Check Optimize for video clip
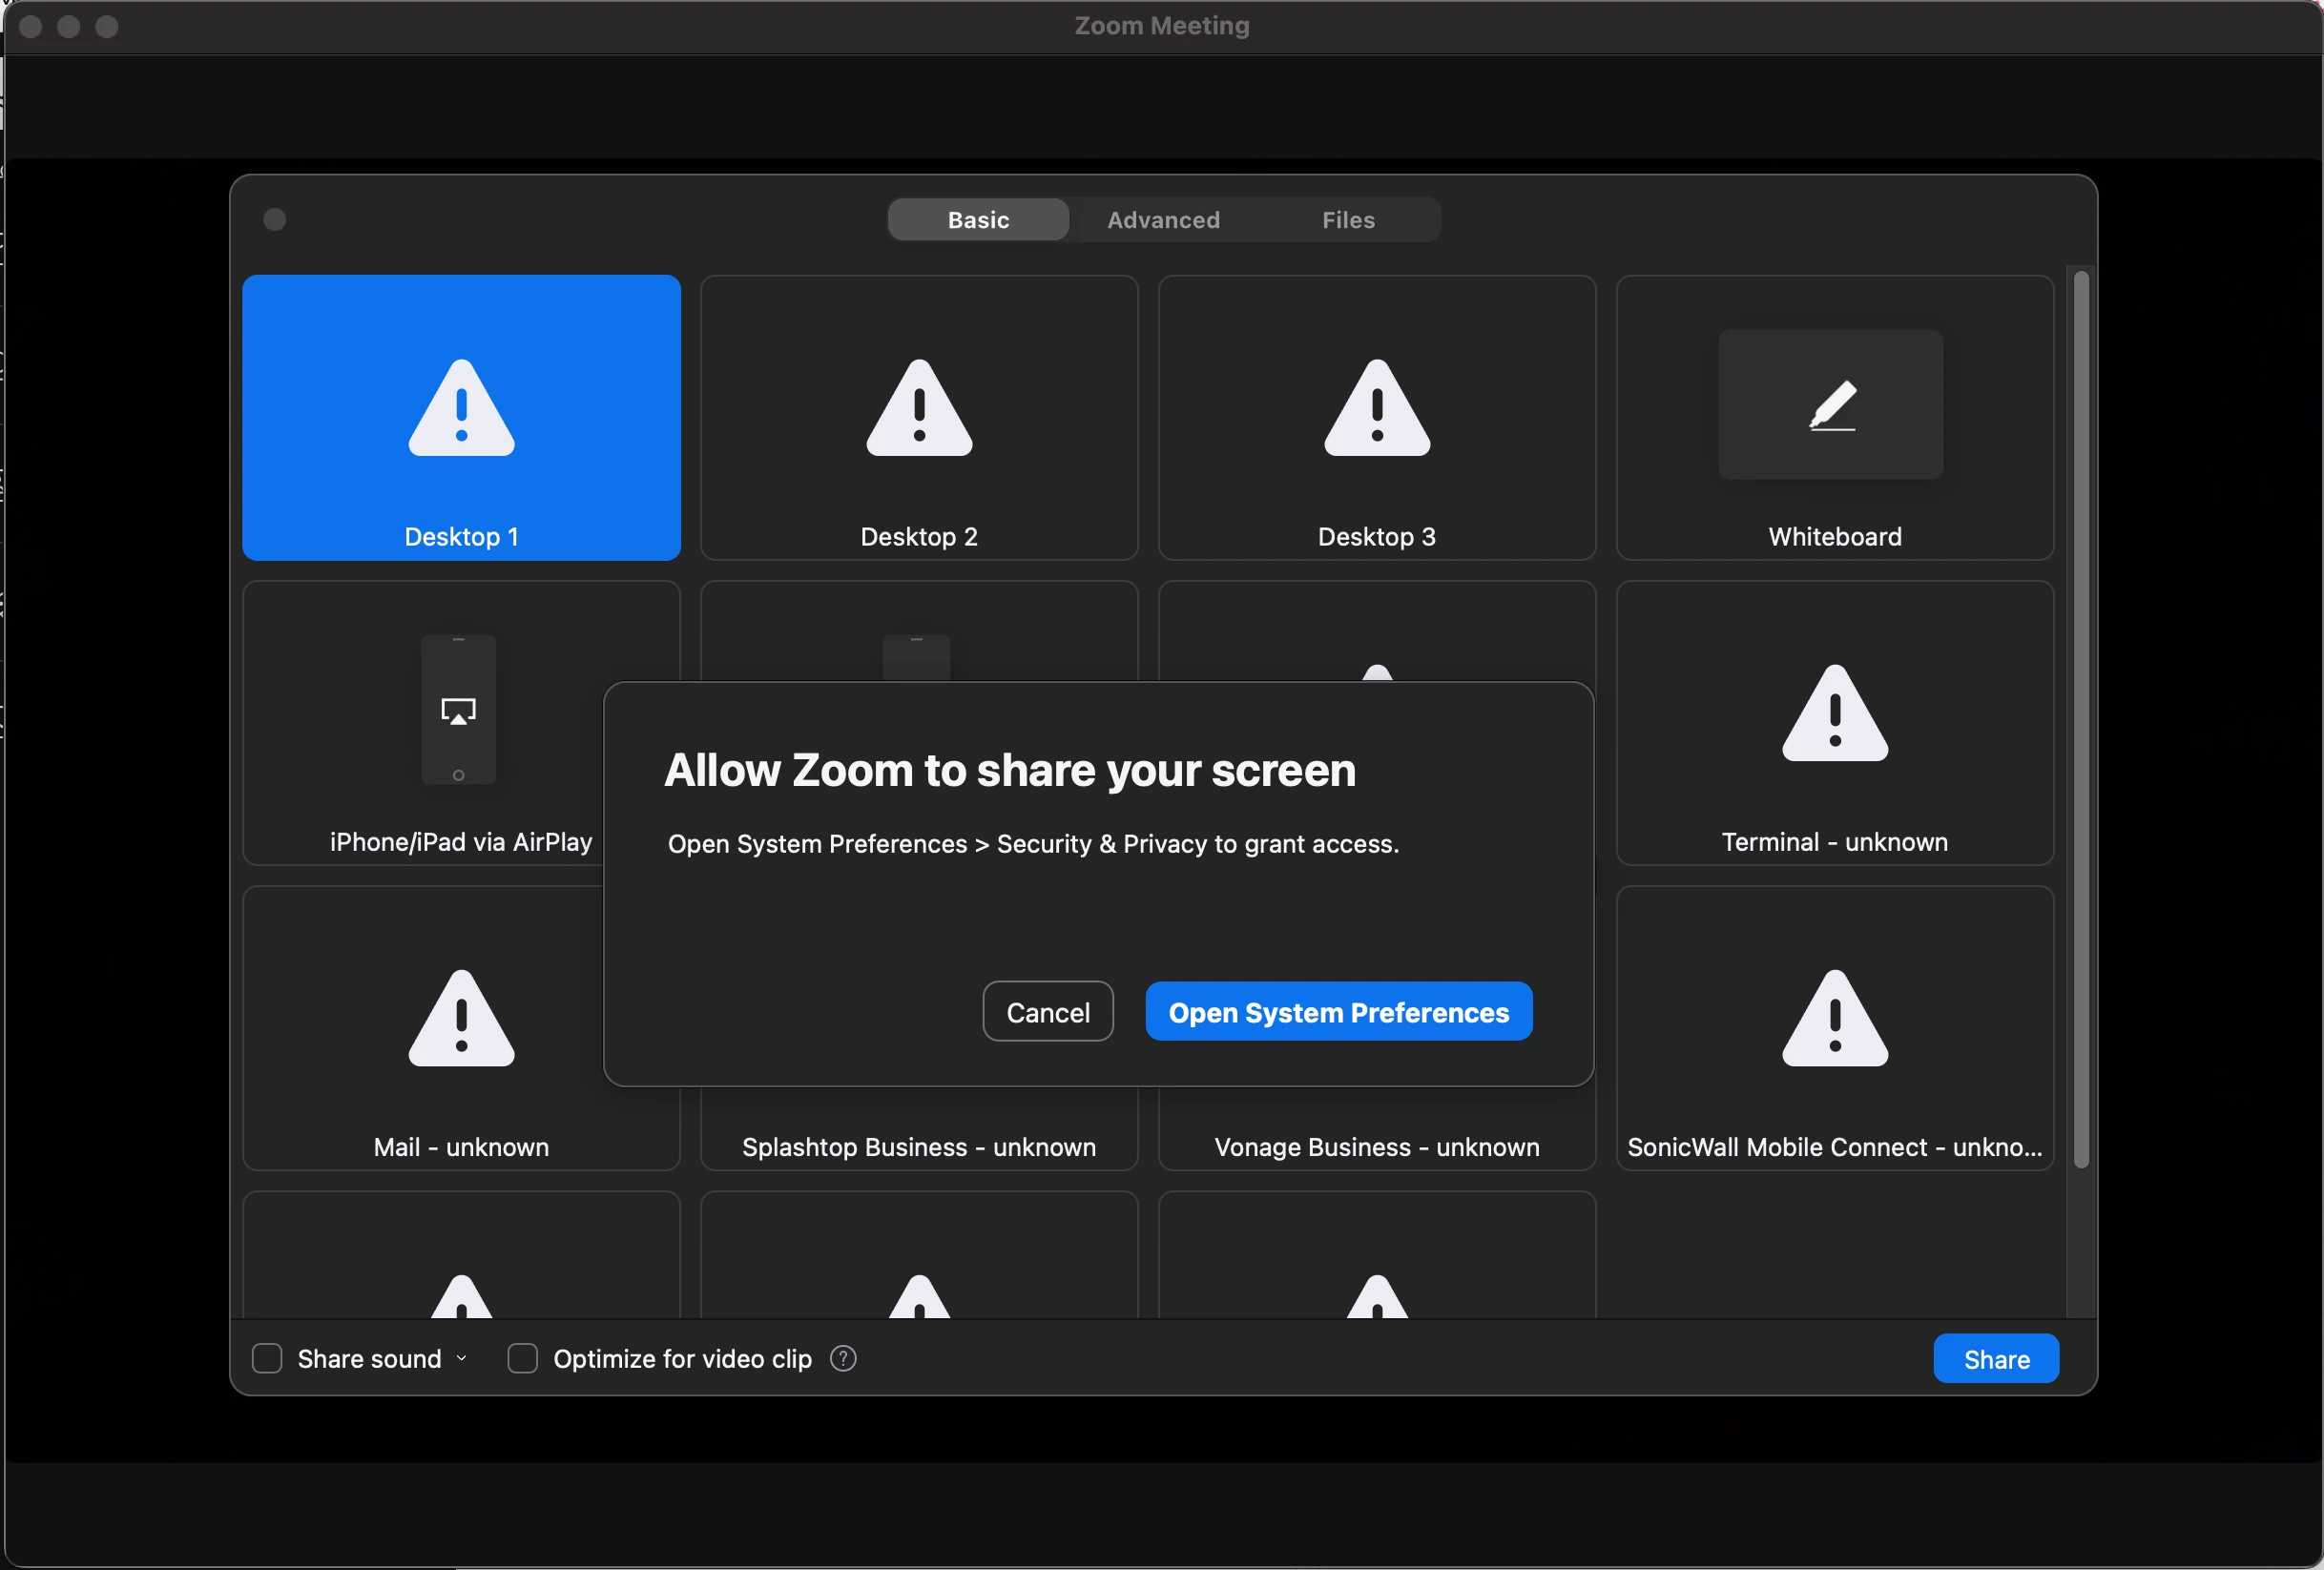This screenshot has height=1570, width=2324. coord(522,1358)
